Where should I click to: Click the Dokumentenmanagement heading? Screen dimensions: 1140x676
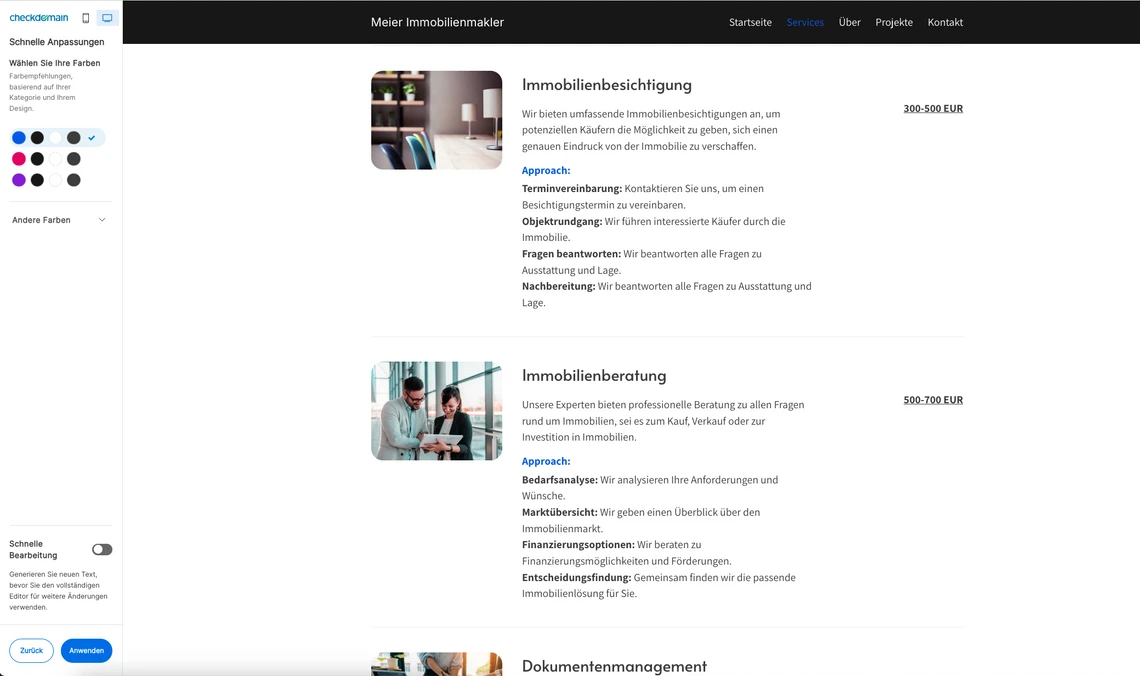coord(613,666)
